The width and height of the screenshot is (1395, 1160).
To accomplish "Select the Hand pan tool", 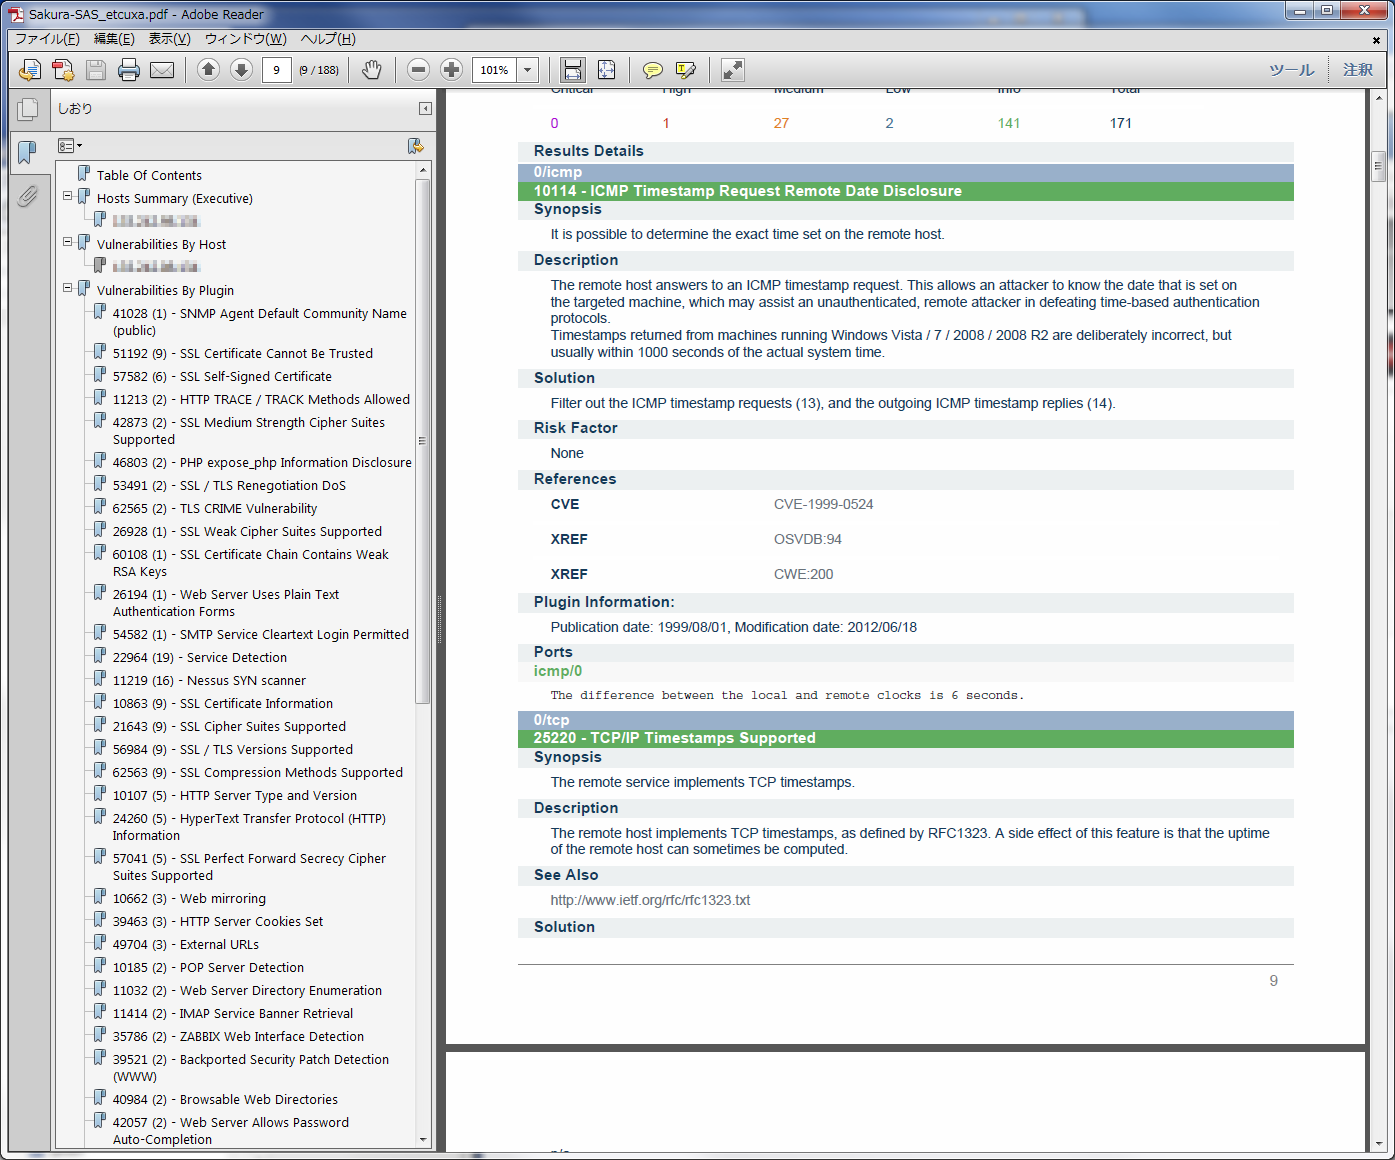I will (x=372, y=70).
